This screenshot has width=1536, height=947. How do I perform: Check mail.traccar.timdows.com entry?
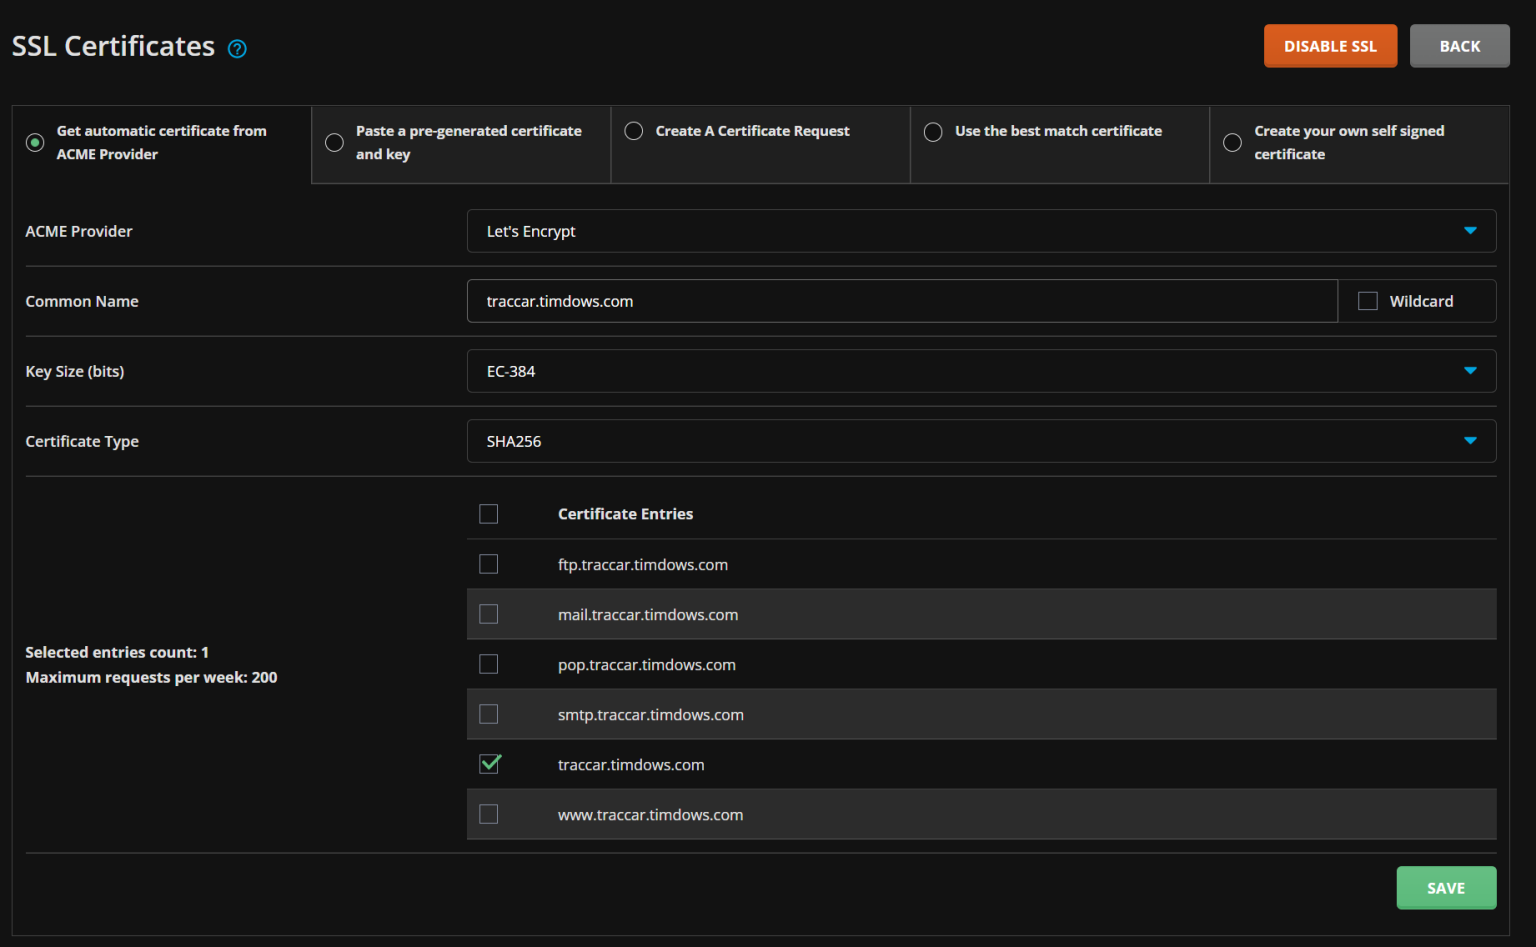[x=489, y=615]
